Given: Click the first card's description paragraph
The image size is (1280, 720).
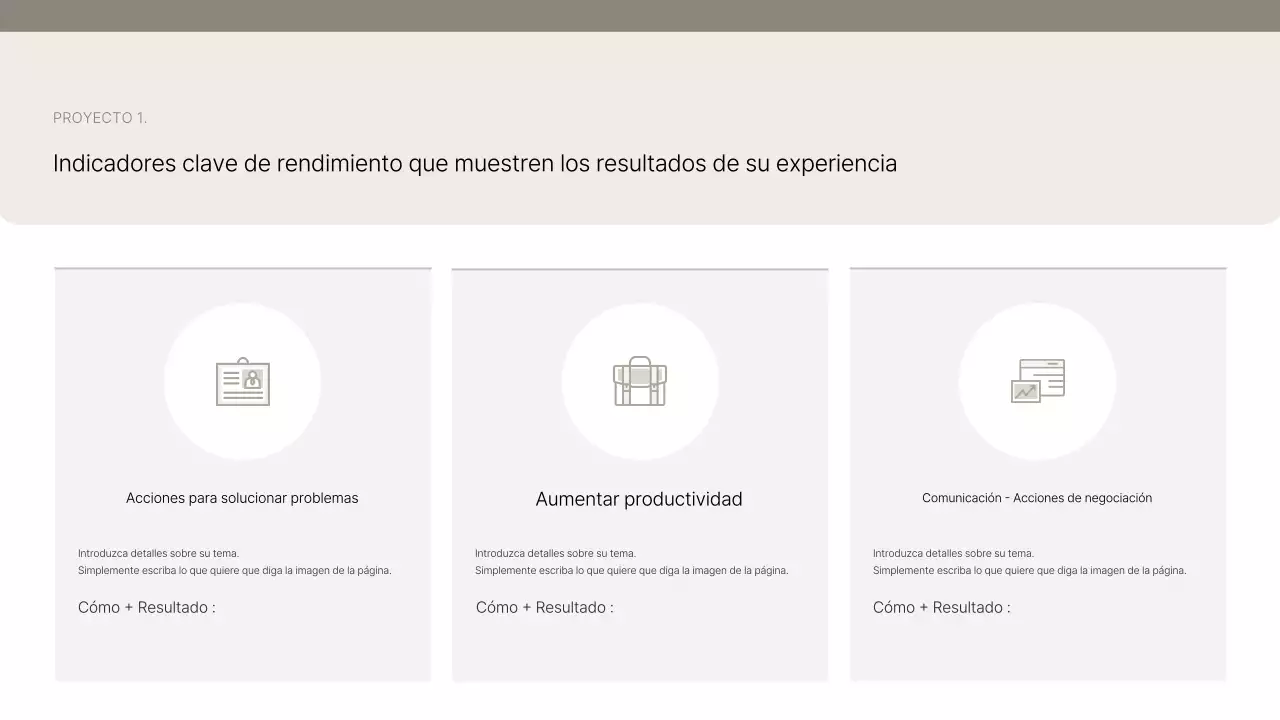Looking at the screenshot, I should (234, 561).
